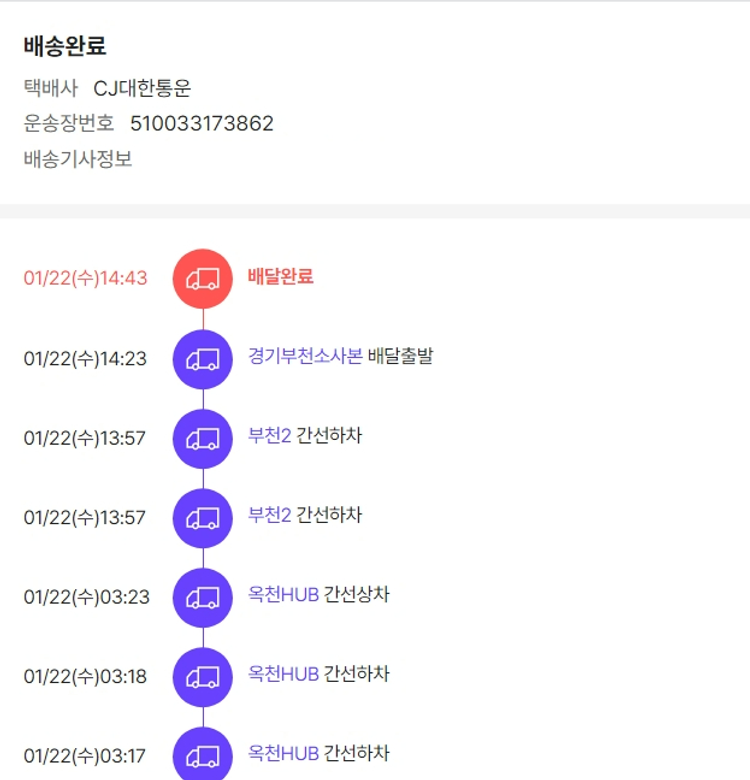Click the truck icon beside 경기부천소사본 배달출발
Viewport: 750px width, 780px height.
[203, 358]
